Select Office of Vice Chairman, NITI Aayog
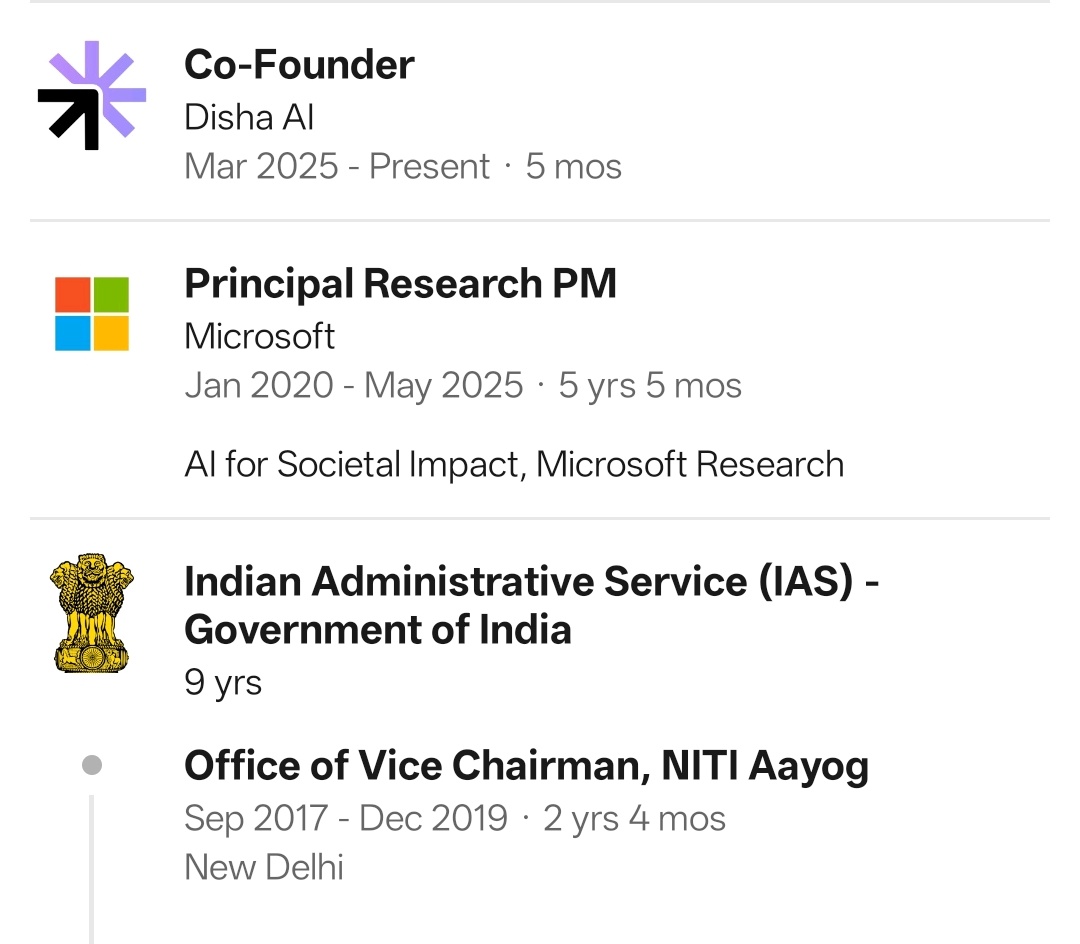Image resolution: width=1080 pixels, height=944 pixels. click(x=526, y=766)
